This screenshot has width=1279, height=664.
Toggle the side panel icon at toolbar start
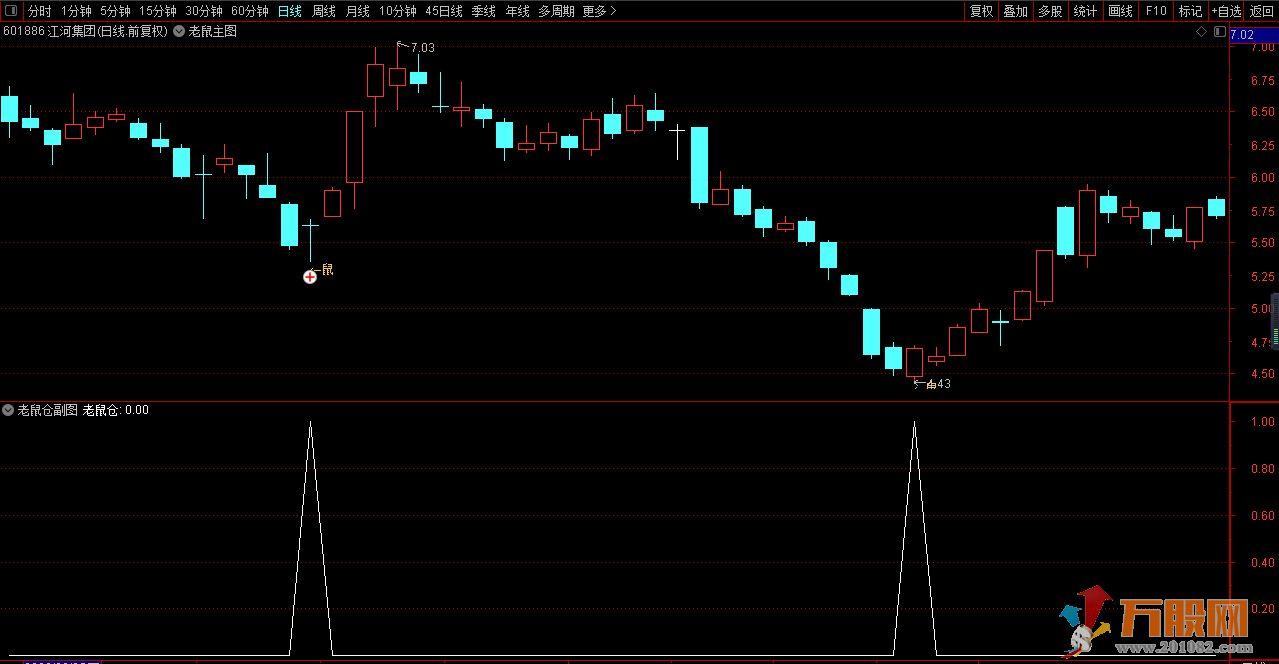tap(11, 11)
